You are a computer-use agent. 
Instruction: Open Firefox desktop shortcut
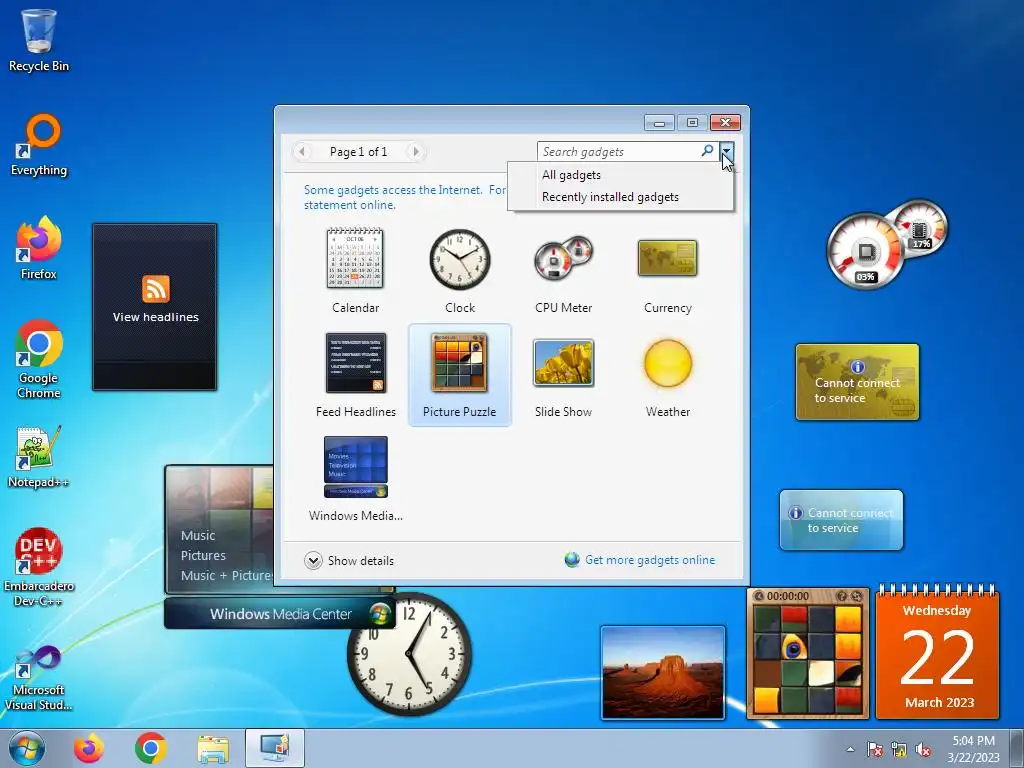tap(39, 248)
